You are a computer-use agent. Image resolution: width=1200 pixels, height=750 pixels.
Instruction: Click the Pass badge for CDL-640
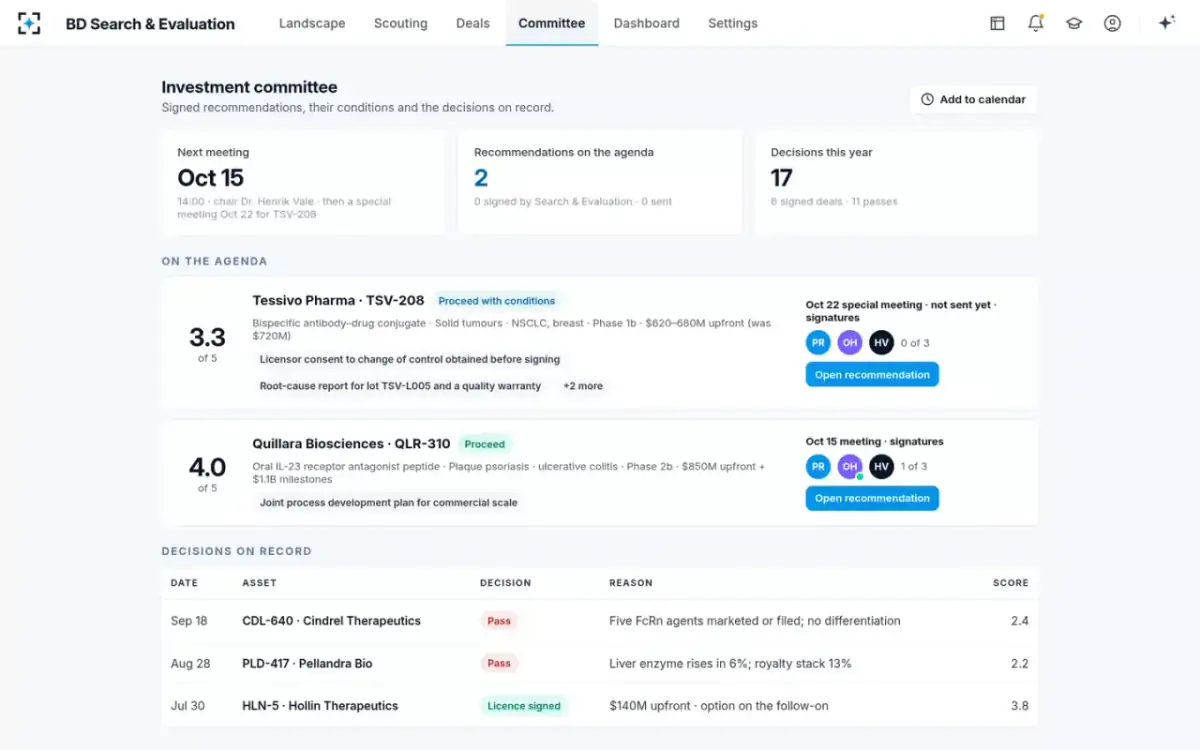[x=499, y=621]
